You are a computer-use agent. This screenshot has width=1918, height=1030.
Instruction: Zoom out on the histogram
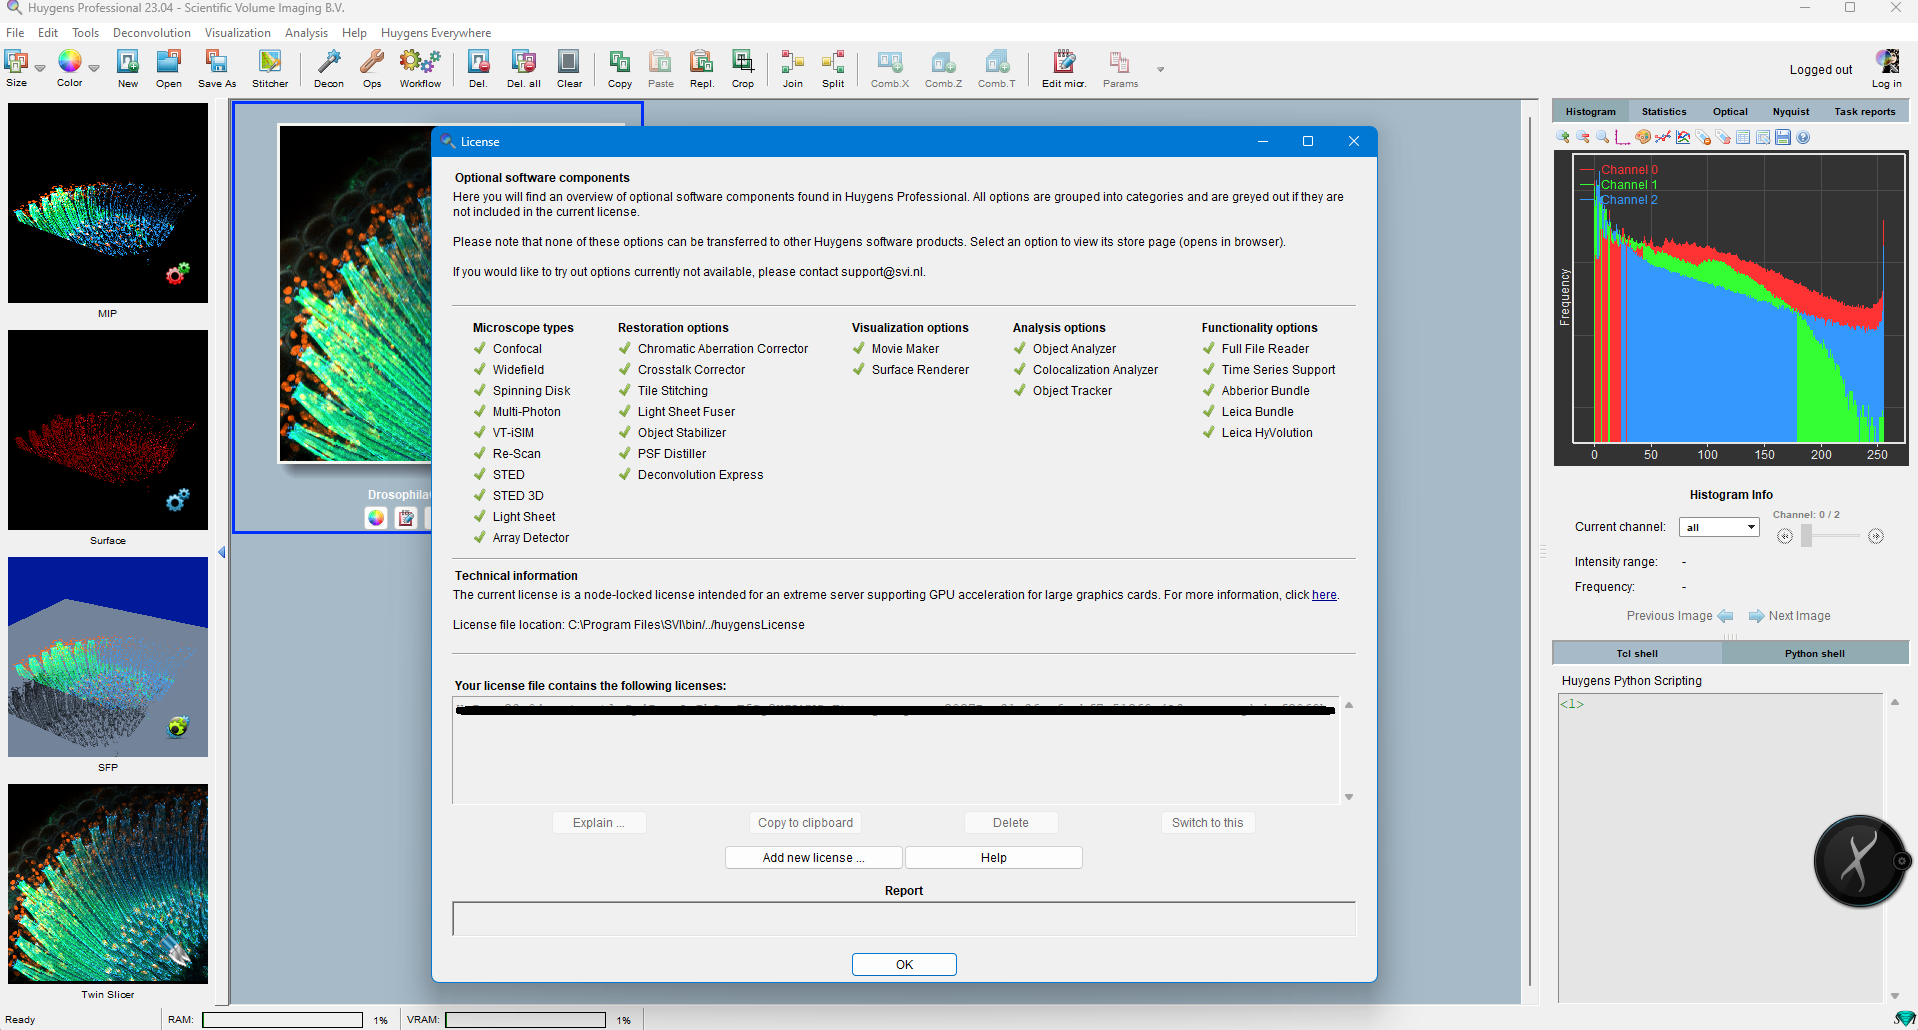1583,137
